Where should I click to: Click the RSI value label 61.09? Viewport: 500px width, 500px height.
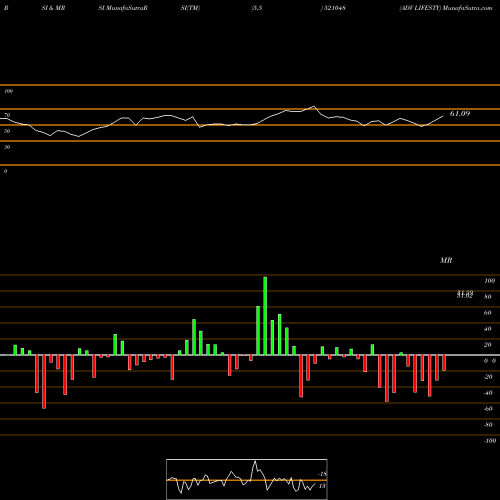460,114
